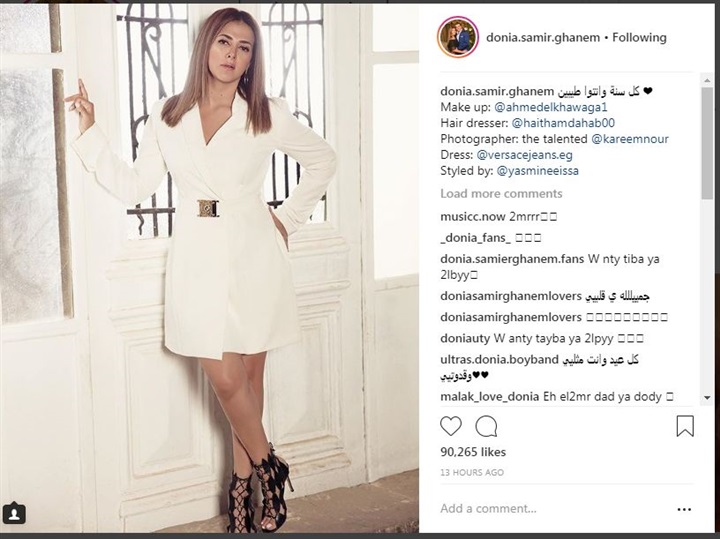Open the @versacejeans.eg dress link
The width and height of the screenshot is (720, 539).
click(x=524, y=155)
